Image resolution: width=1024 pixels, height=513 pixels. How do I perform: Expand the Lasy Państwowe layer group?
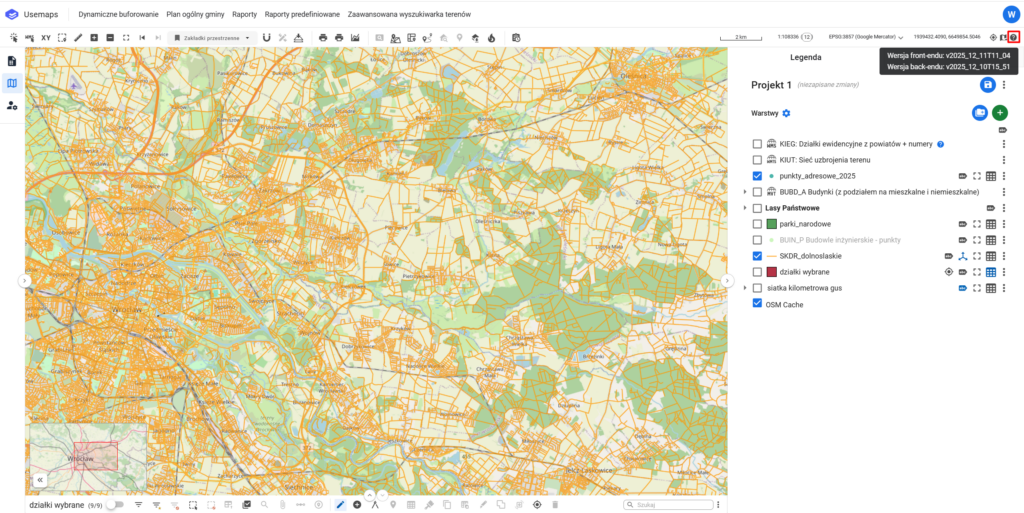pos(744,208)
